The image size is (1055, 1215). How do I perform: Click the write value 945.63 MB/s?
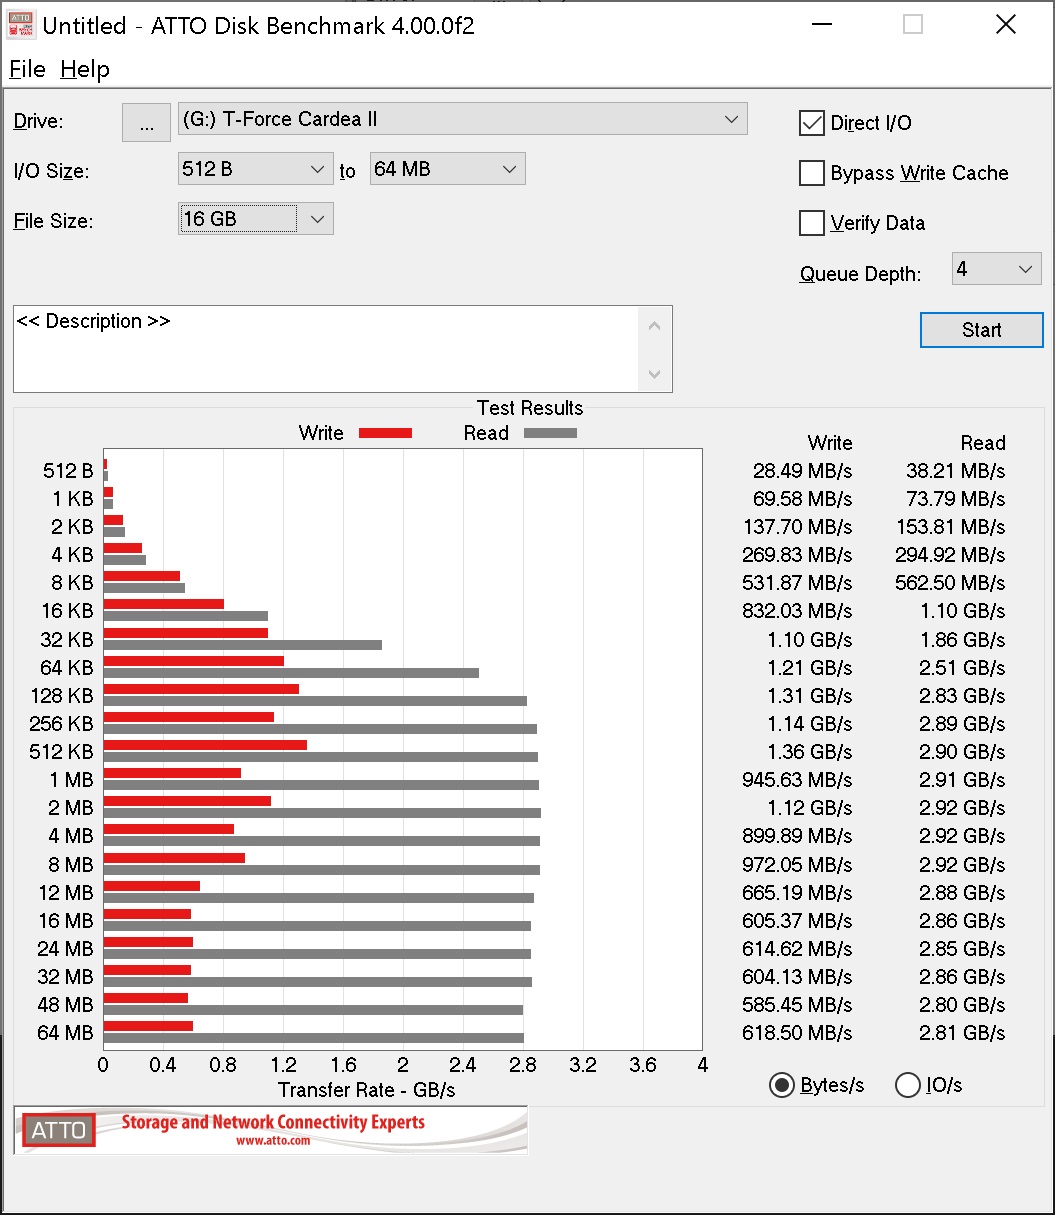(x=797, y=779)
